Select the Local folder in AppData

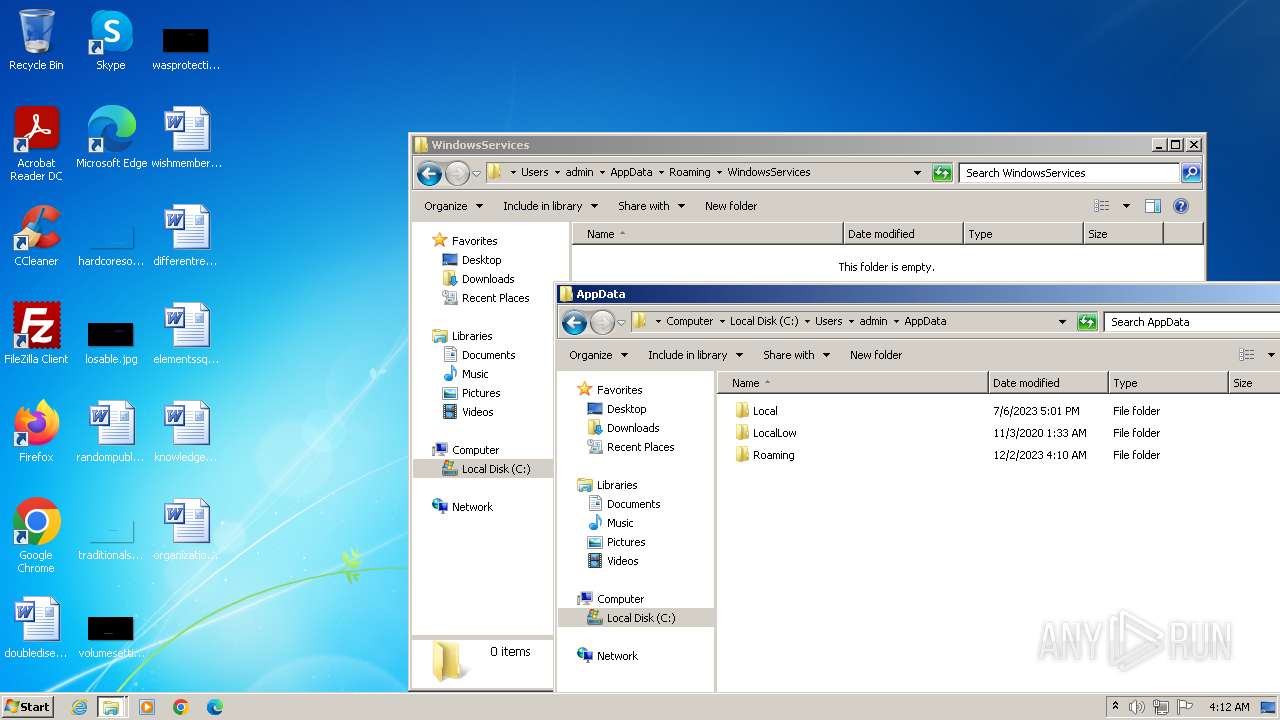tap(765, 411)
